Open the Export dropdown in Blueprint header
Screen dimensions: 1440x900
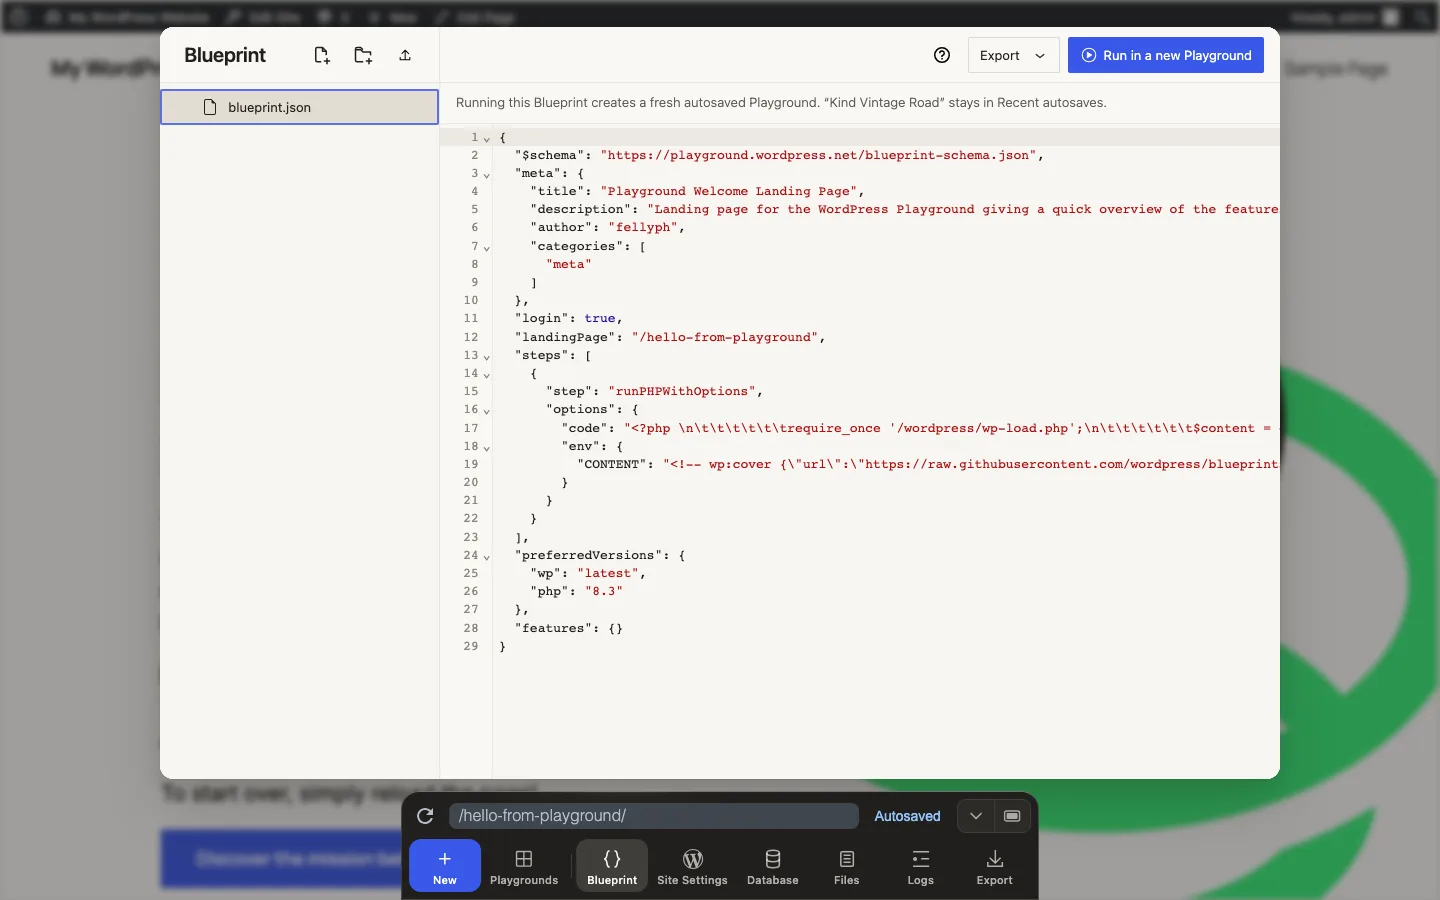1013,56
